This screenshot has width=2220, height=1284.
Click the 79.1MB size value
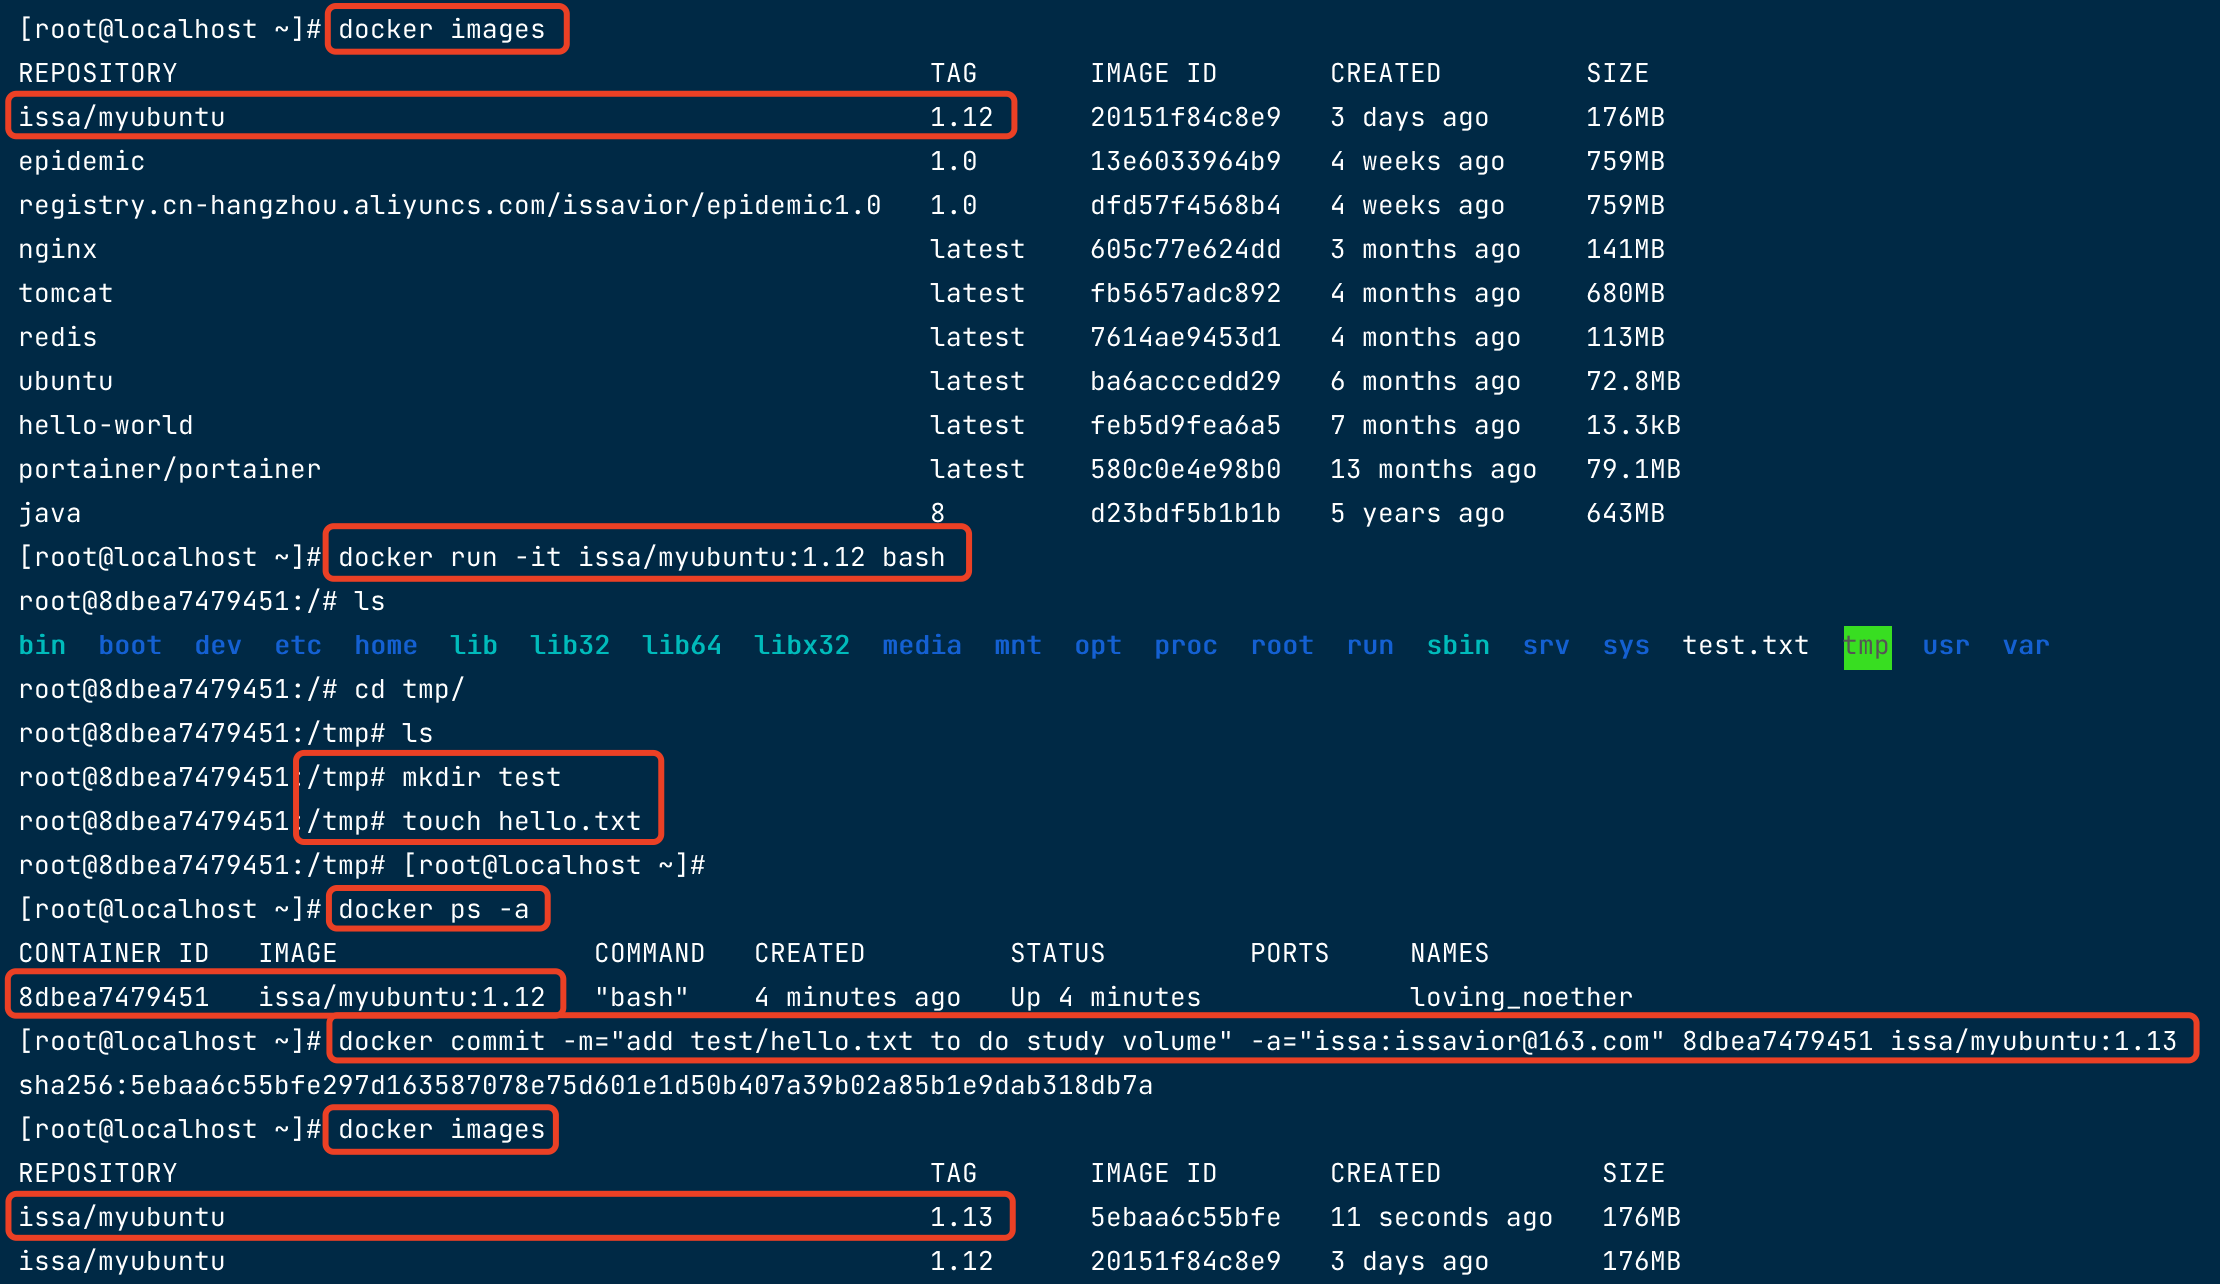[x=1633, y=469]
